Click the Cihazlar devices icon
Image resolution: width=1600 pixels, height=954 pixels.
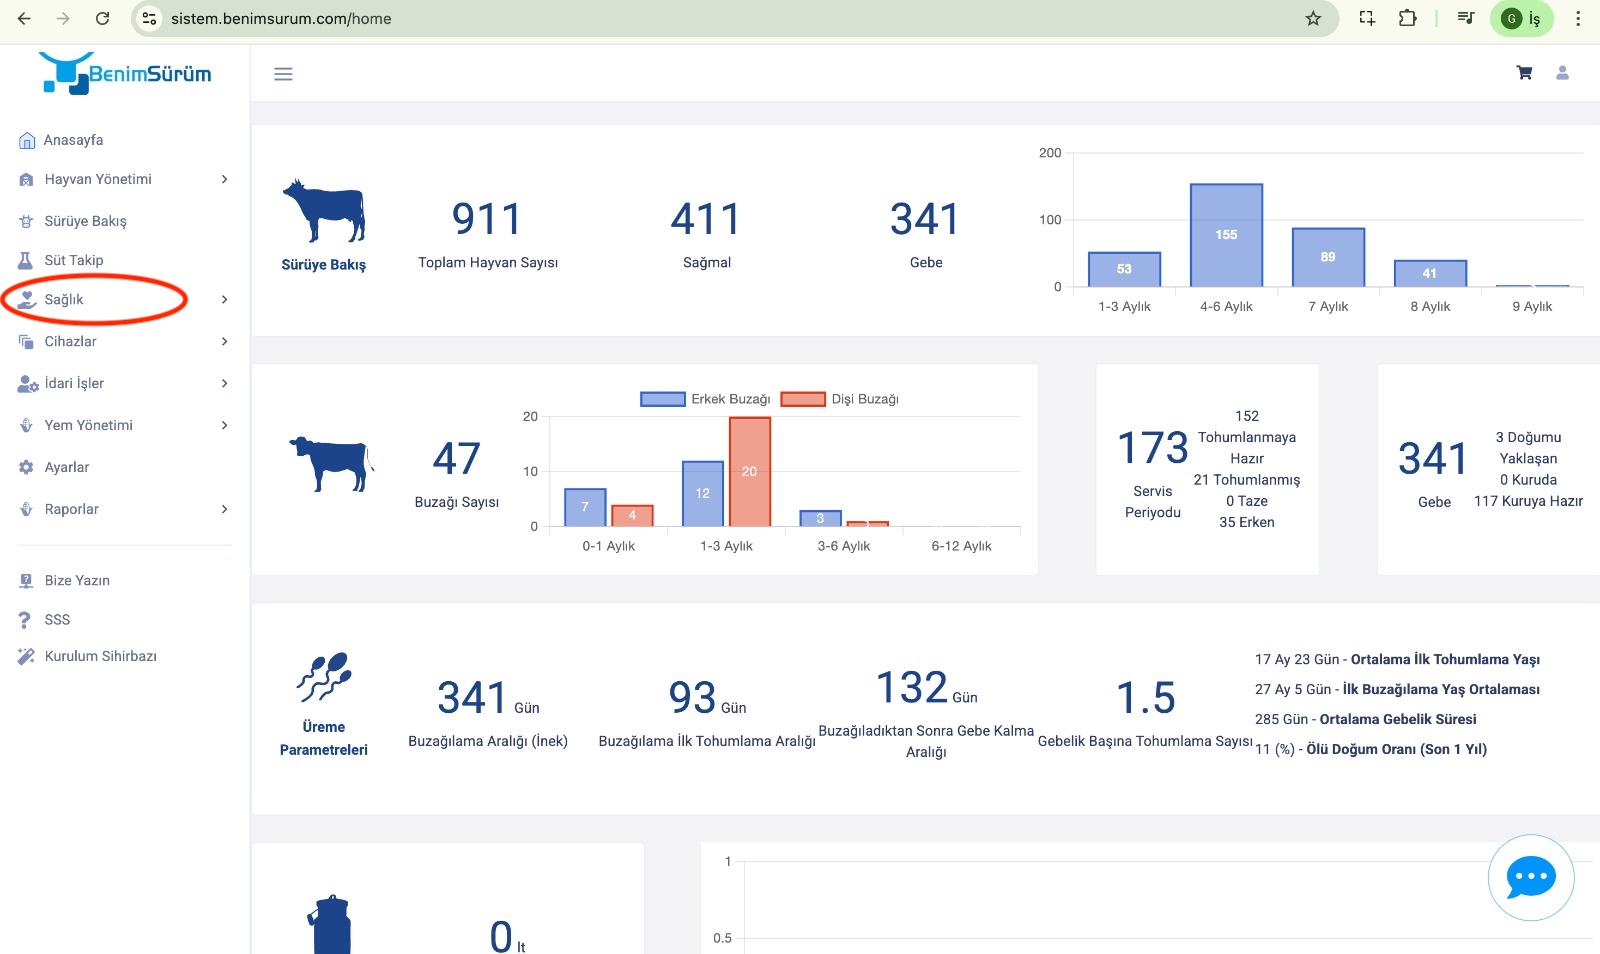[27, 342]
